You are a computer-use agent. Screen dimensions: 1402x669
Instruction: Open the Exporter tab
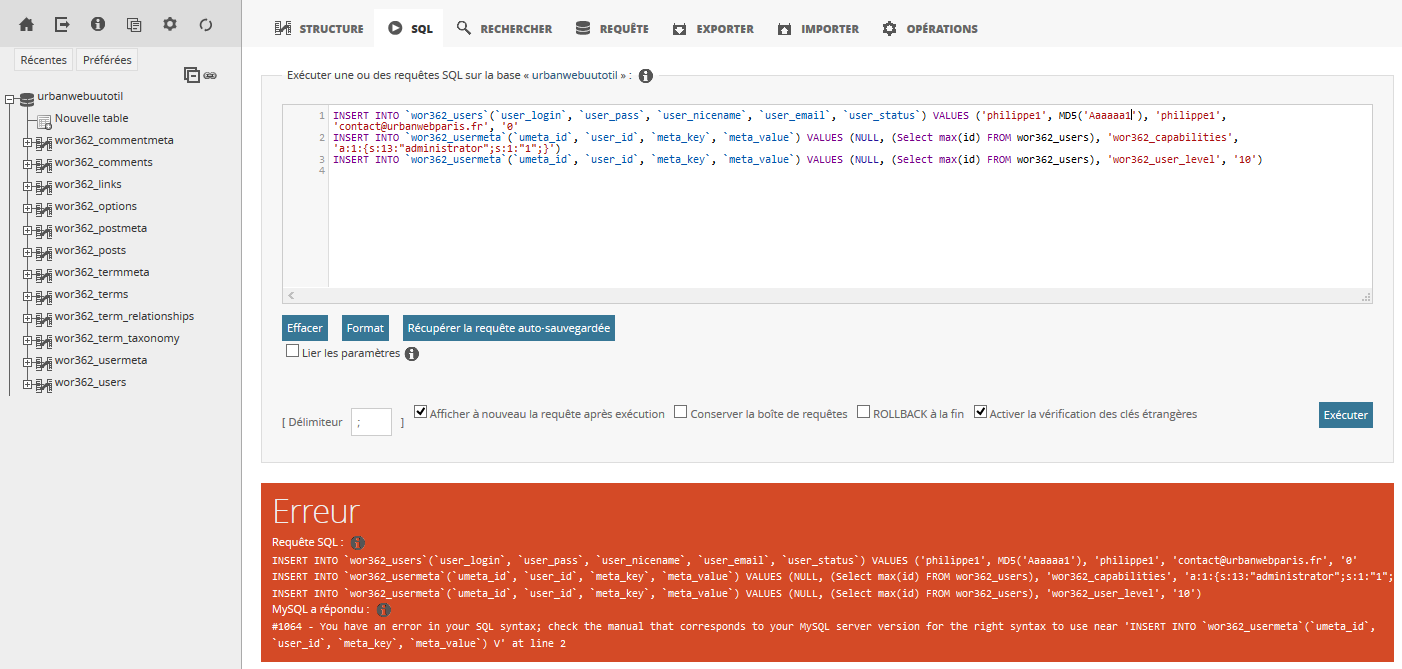[713, 29]
